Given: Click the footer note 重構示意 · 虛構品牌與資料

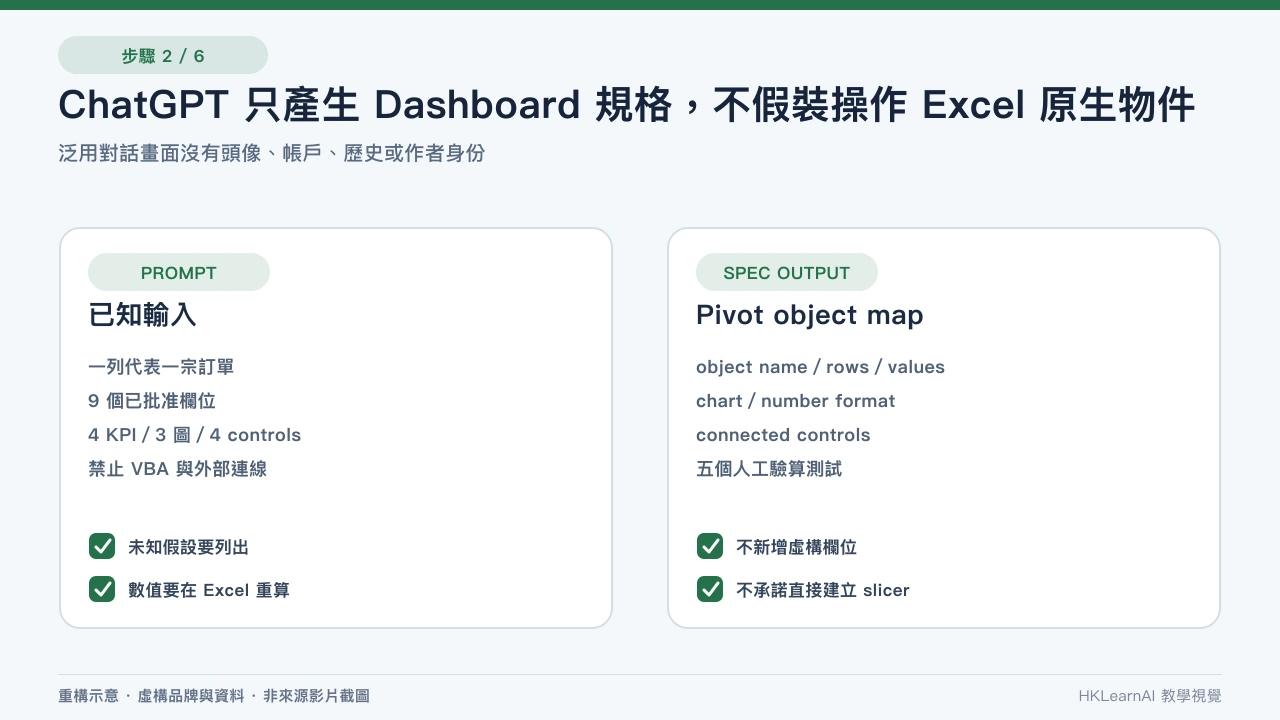Looking at the screenshot, I should [214, 696].
